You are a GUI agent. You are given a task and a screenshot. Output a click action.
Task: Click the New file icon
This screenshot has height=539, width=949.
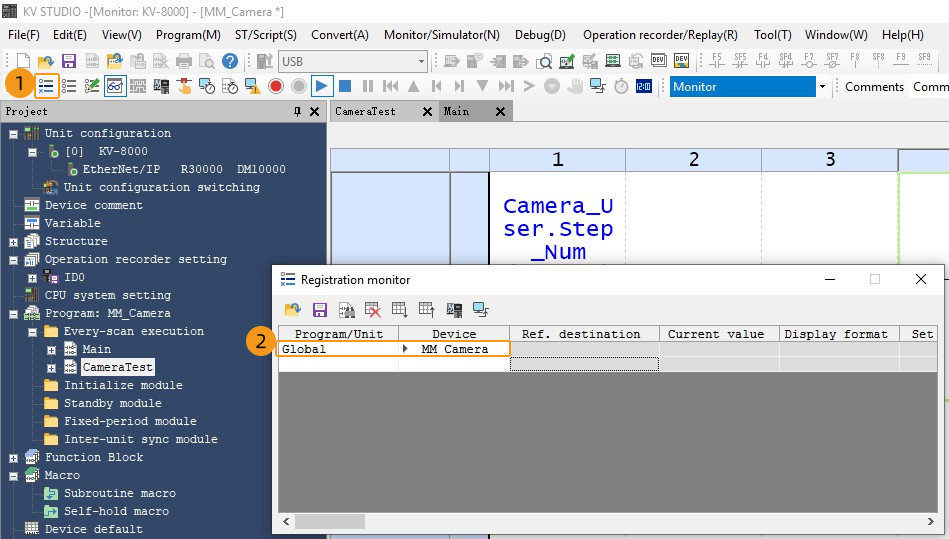click(22, 61)
